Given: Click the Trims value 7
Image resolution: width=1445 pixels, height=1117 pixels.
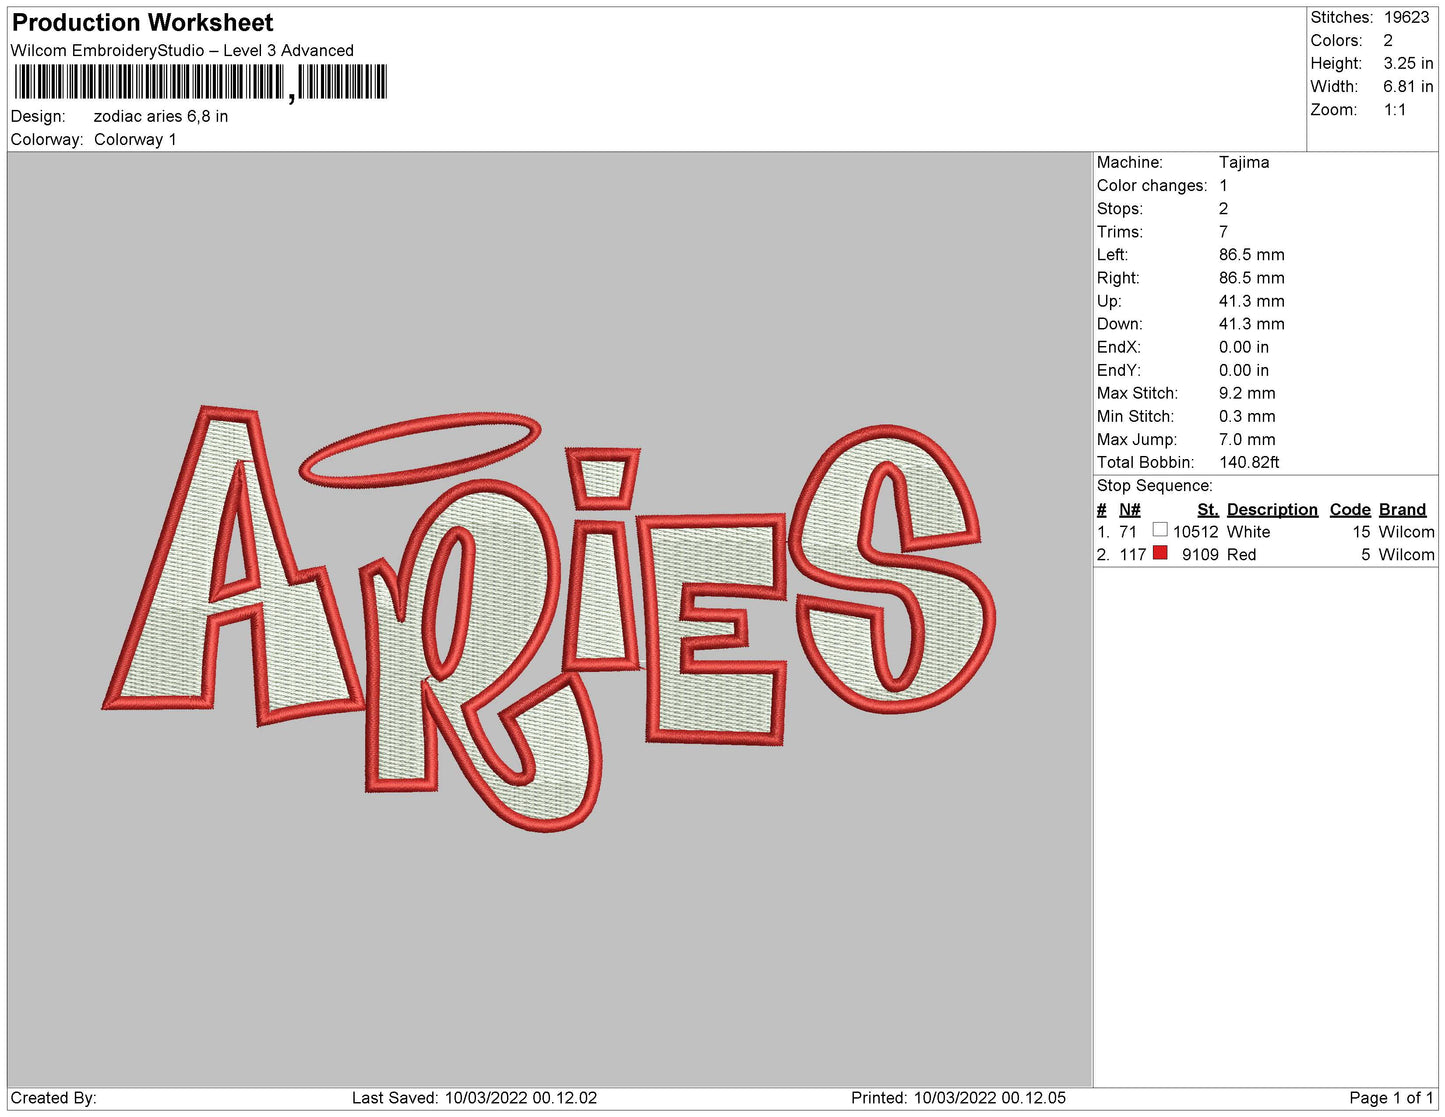Looking at the screenshot, I should 1223,231.
